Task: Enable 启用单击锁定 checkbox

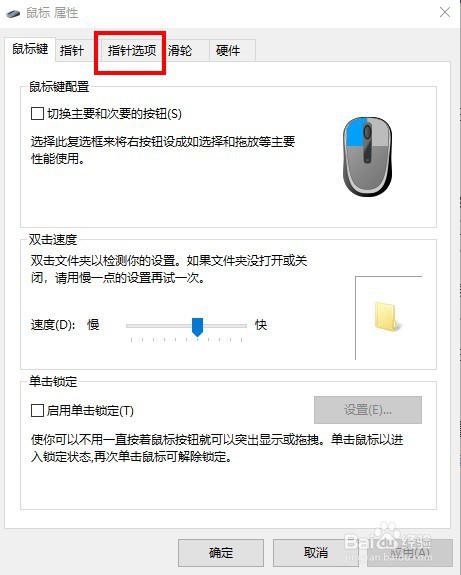Action: [x=37, y=410]
